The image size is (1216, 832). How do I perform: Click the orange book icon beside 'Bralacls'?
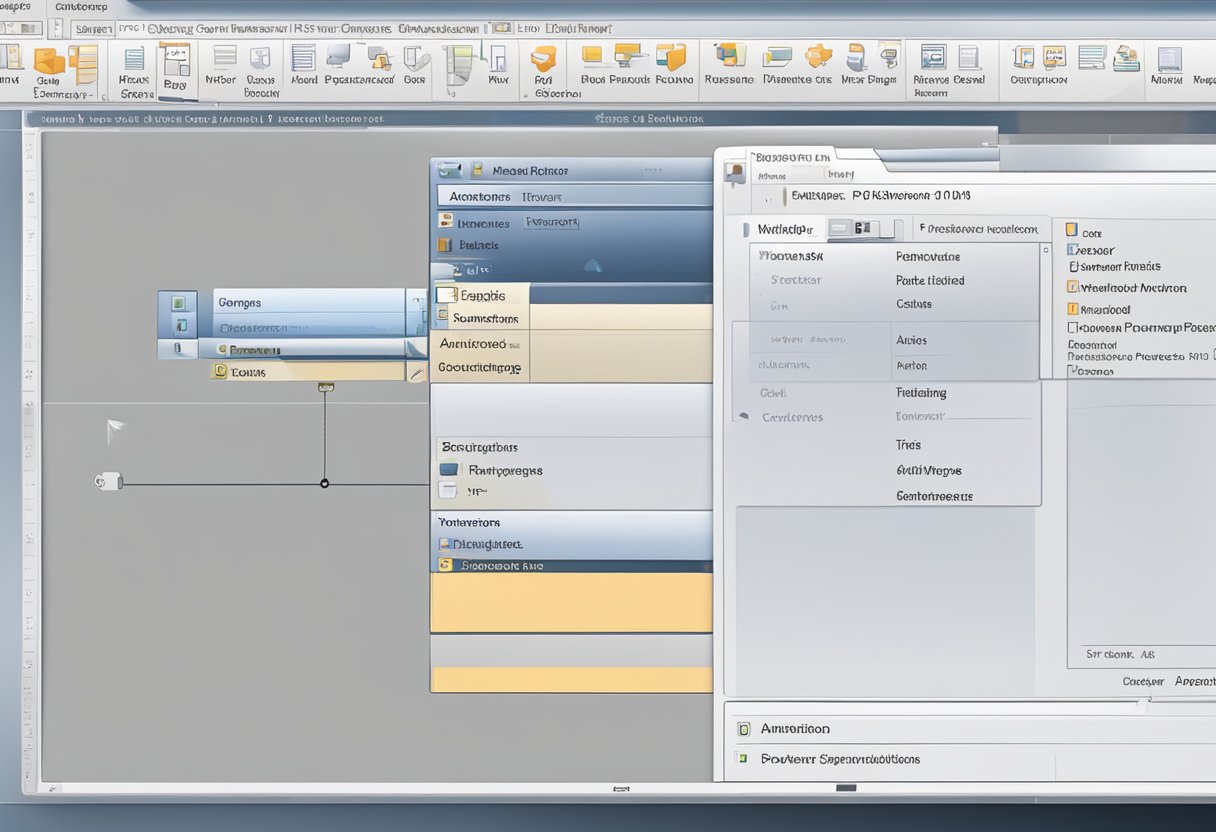[445, 245]
